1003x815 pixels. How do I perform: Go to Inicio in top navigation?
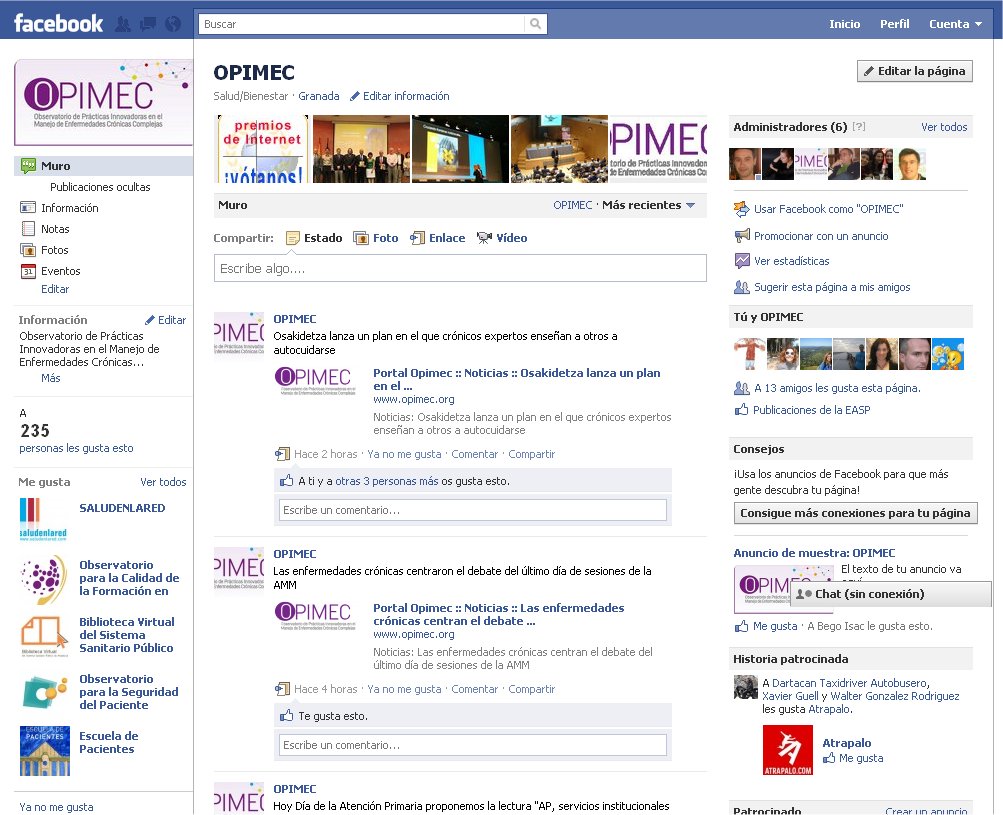pyautogui.click(x=844, y=24)
